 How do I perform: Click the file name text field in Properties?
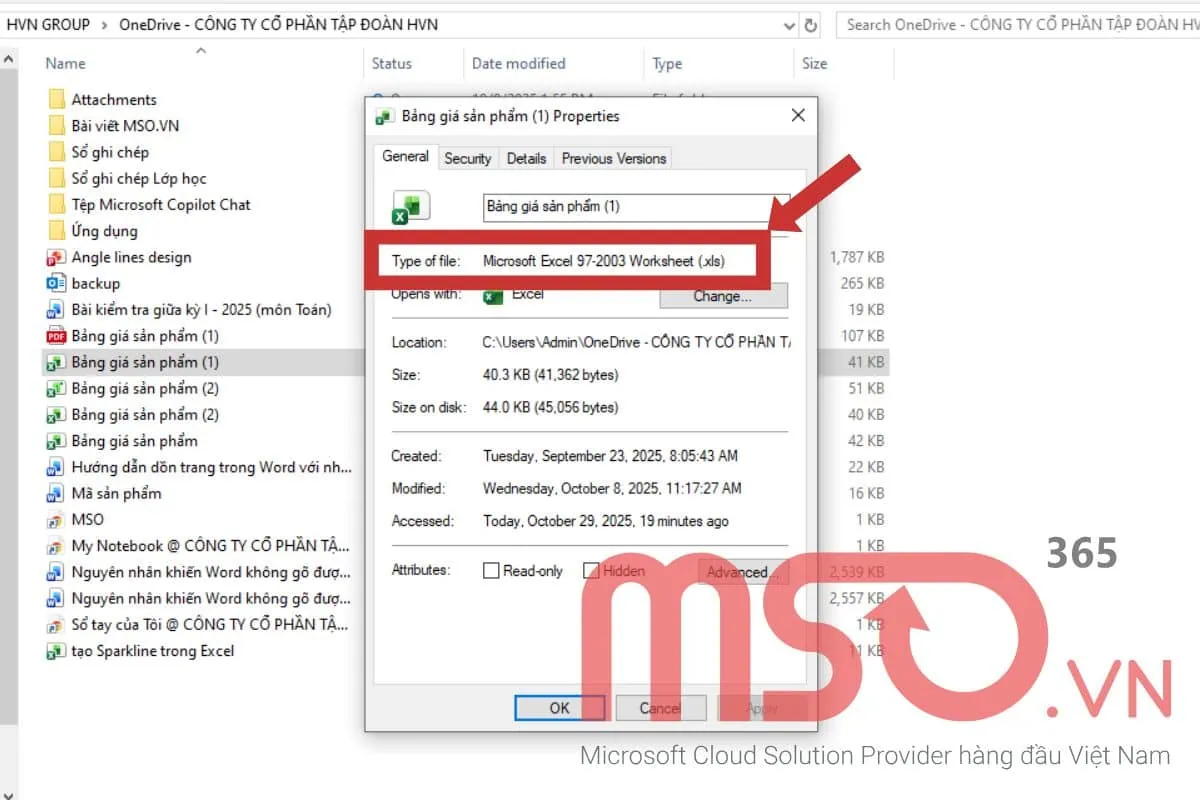(x=636, y=207)
